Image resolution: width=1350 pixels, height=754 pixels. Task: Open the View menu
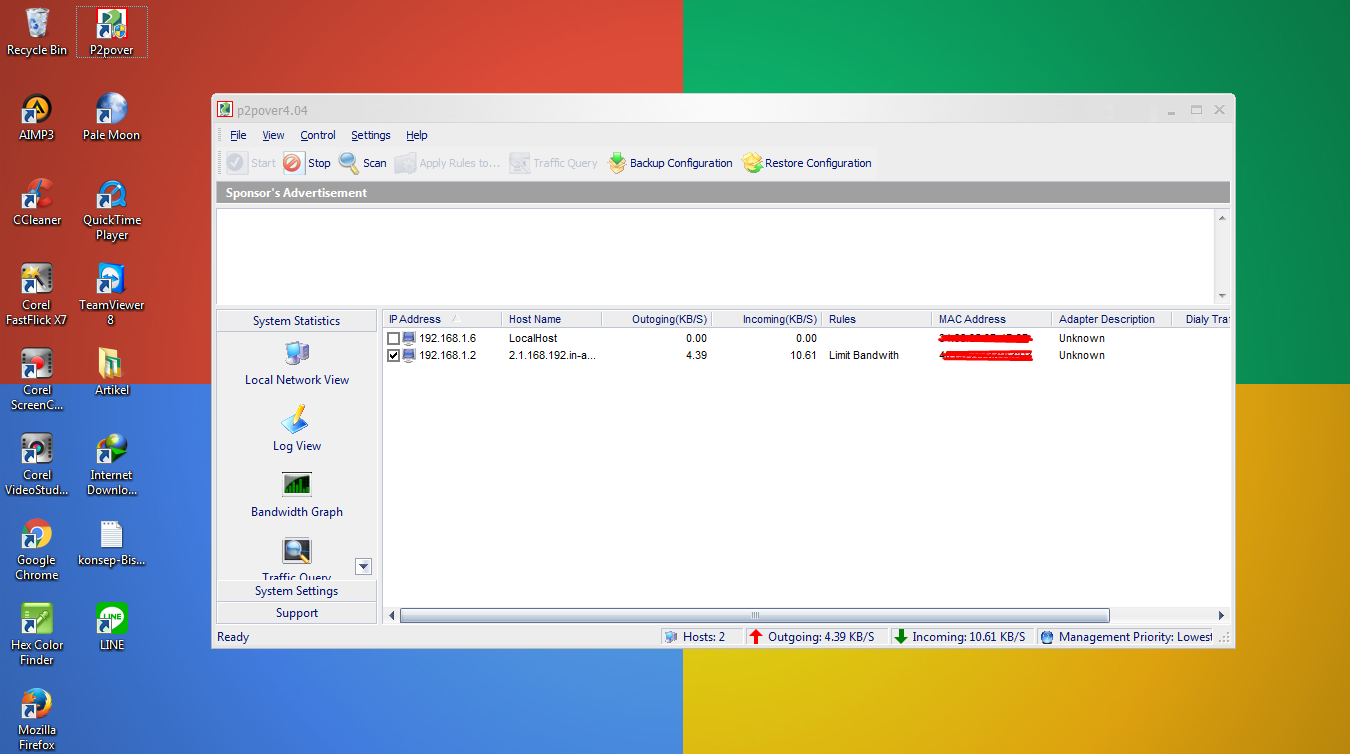(x=273, y=135)
